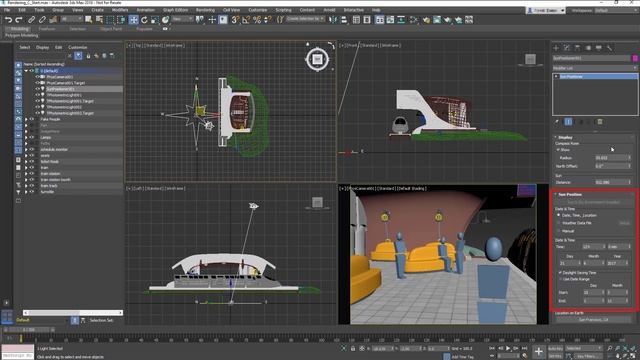Click the Mirror tool icon
640x360 pixels.
click(x=333, y=20)
